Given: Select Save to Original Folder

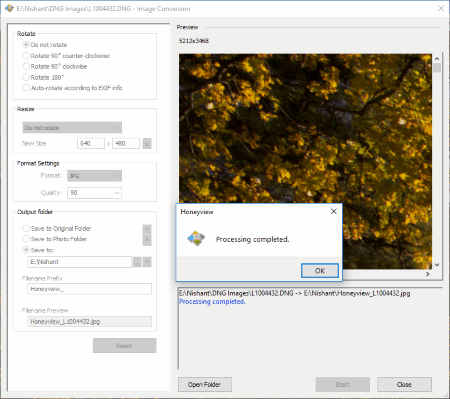Looking at the screenshot, I should tap(57, 228).
